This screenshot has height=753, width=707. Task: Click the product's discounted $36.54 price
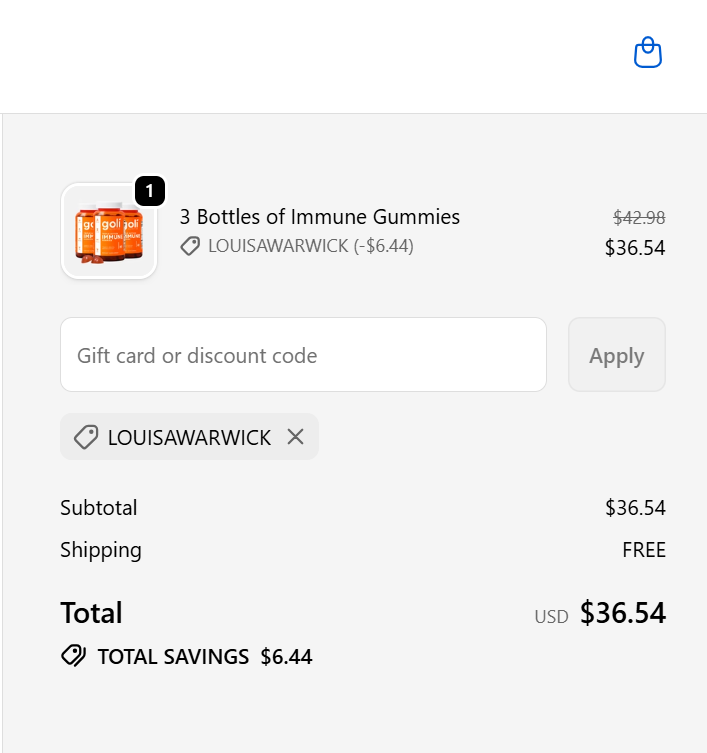point(635,248)
